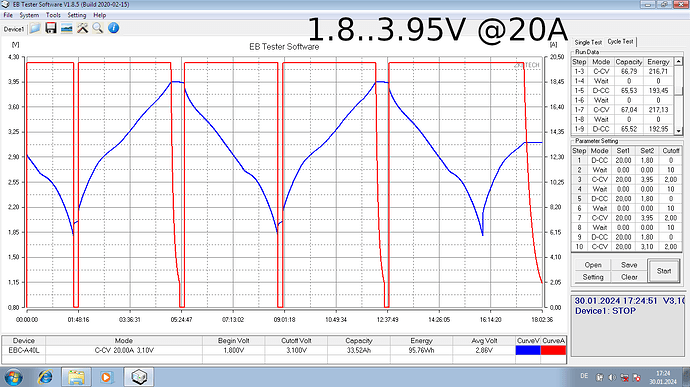This screenshot has height=387, width=690.
Task: Click energy value 216,71 in Run Data
Action: pyautogui.click(x=658, y=71)
